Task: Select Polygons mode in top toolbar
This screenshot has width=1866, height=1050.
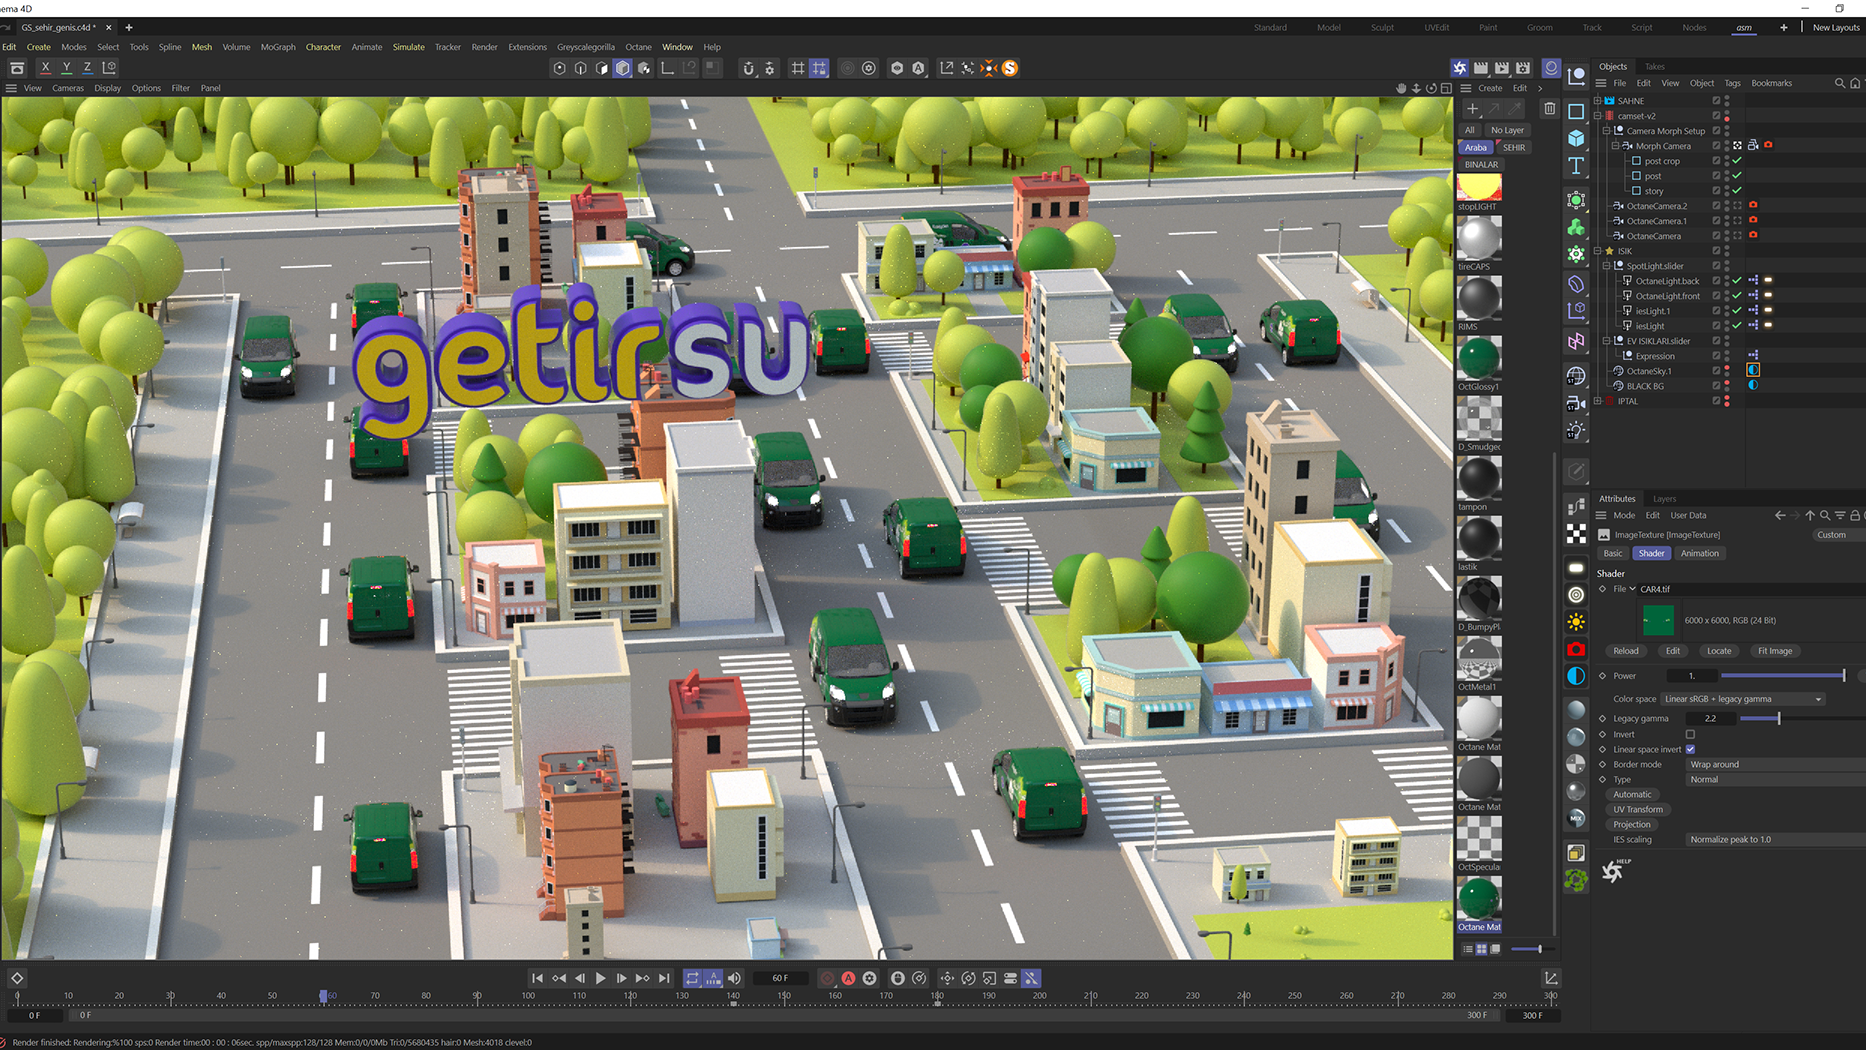Action: (x=601, y=68)
